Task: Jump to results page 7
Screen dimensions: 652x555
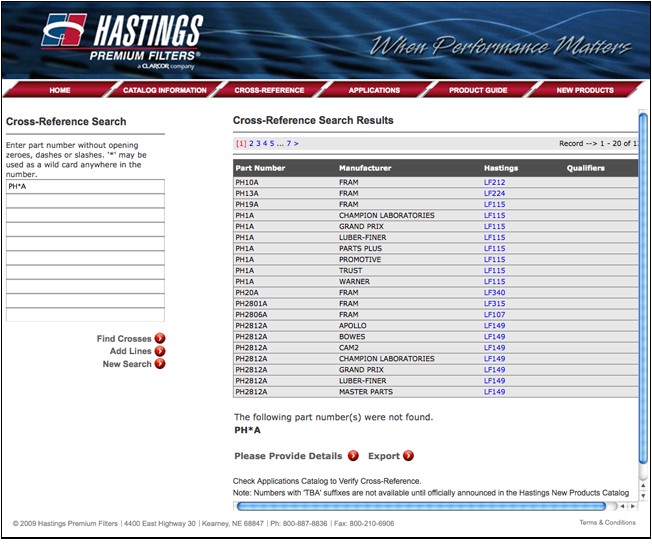Action: tap(289, 143)
